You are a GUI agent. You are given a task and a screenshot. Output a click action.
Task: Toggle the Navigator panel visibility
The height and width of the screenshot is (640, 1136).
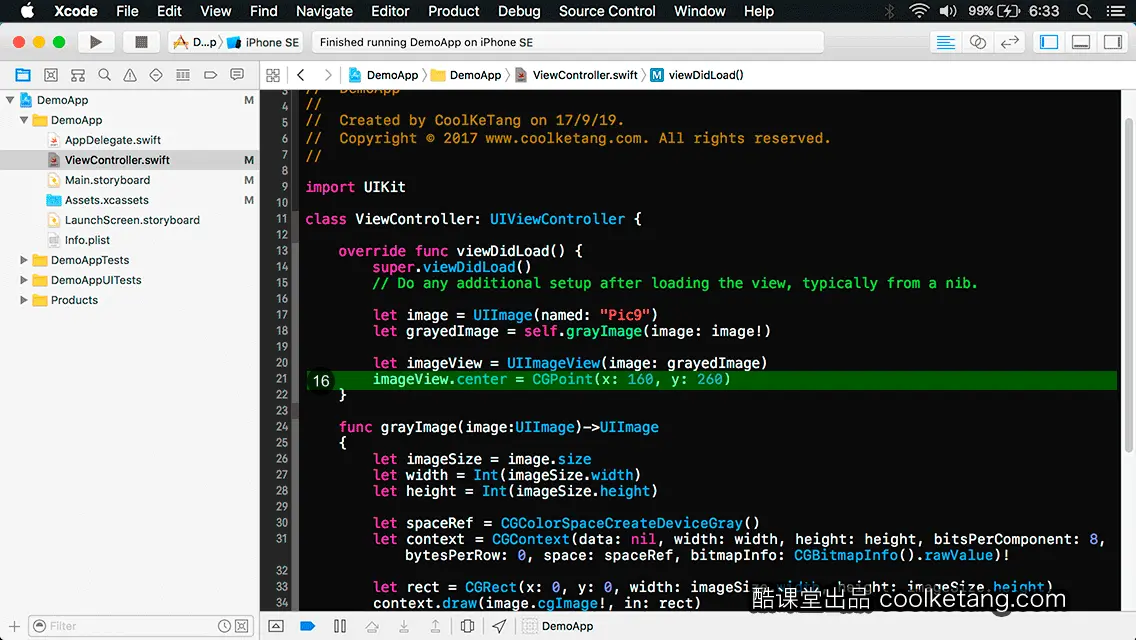(x=1048, y=42)
